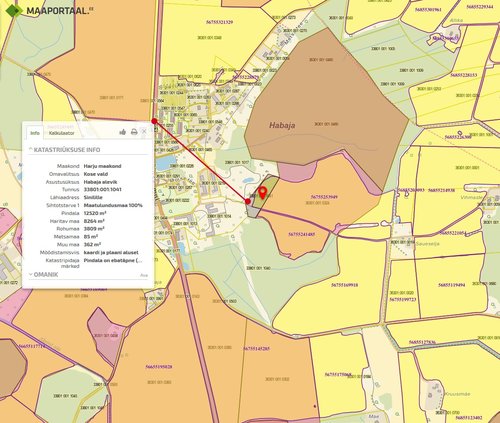Expand the Omanik section
The image size is (500, 423).
pyautogui.click(x=43, y=275)
